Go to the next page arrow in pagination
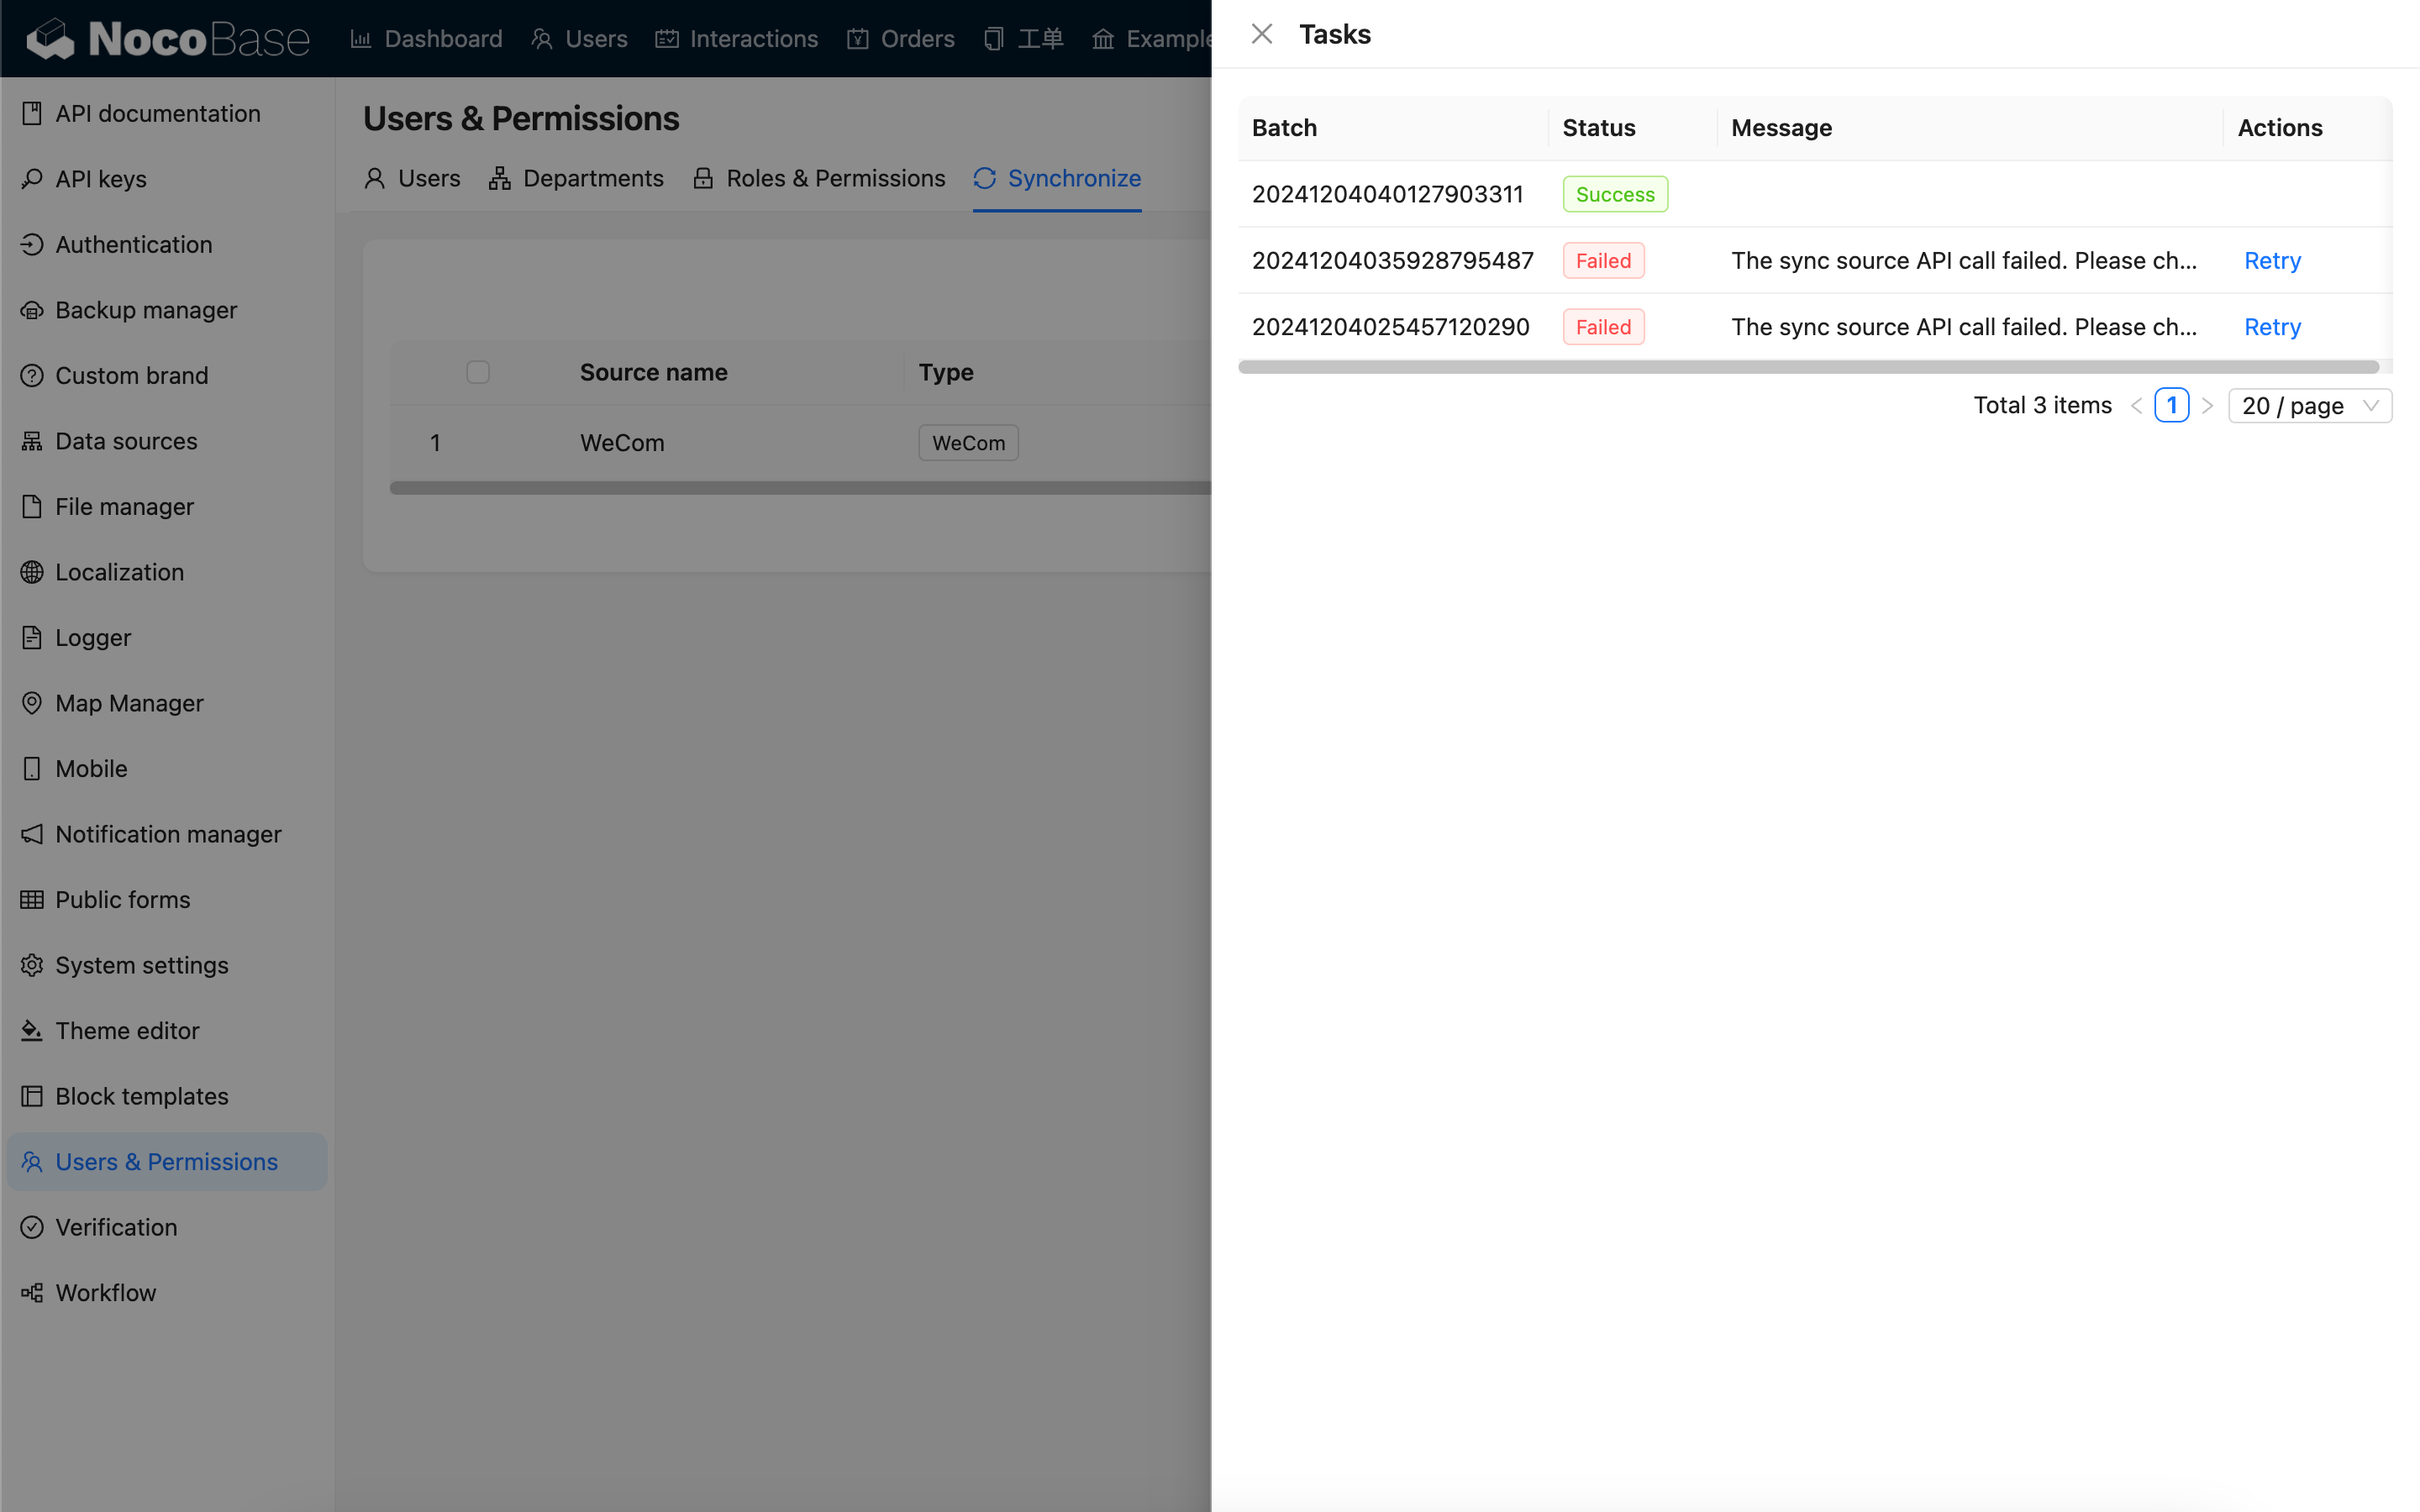 coord(2207,406)
